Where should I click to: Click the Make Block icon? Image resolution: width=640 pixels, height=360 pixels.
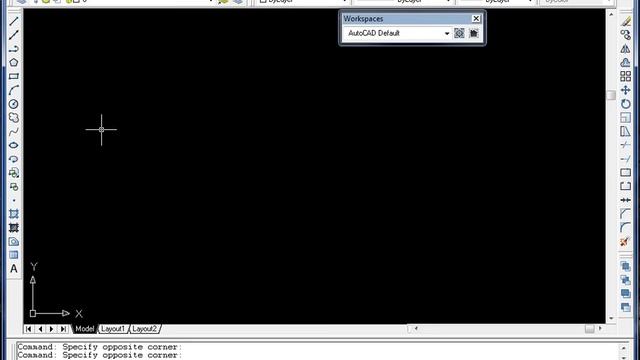13,187
